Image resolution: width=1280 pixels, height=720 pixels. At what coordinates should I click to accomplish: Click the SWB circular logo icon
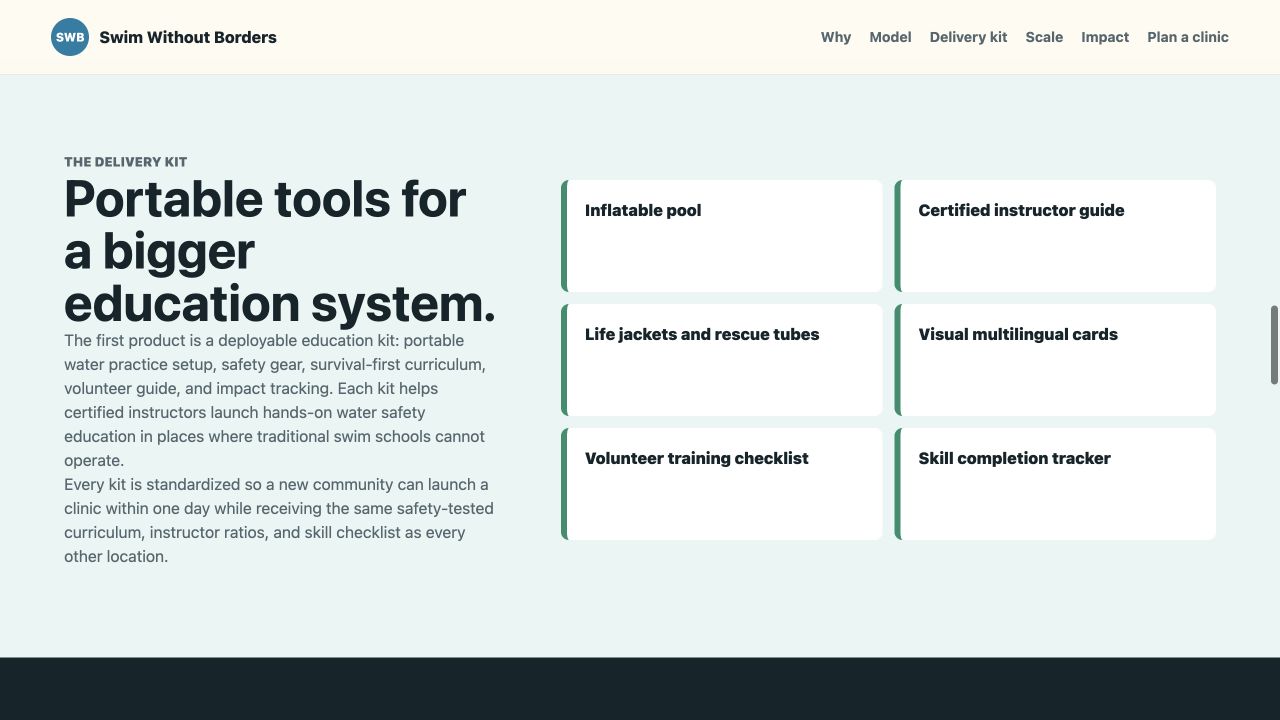(70, 37)
